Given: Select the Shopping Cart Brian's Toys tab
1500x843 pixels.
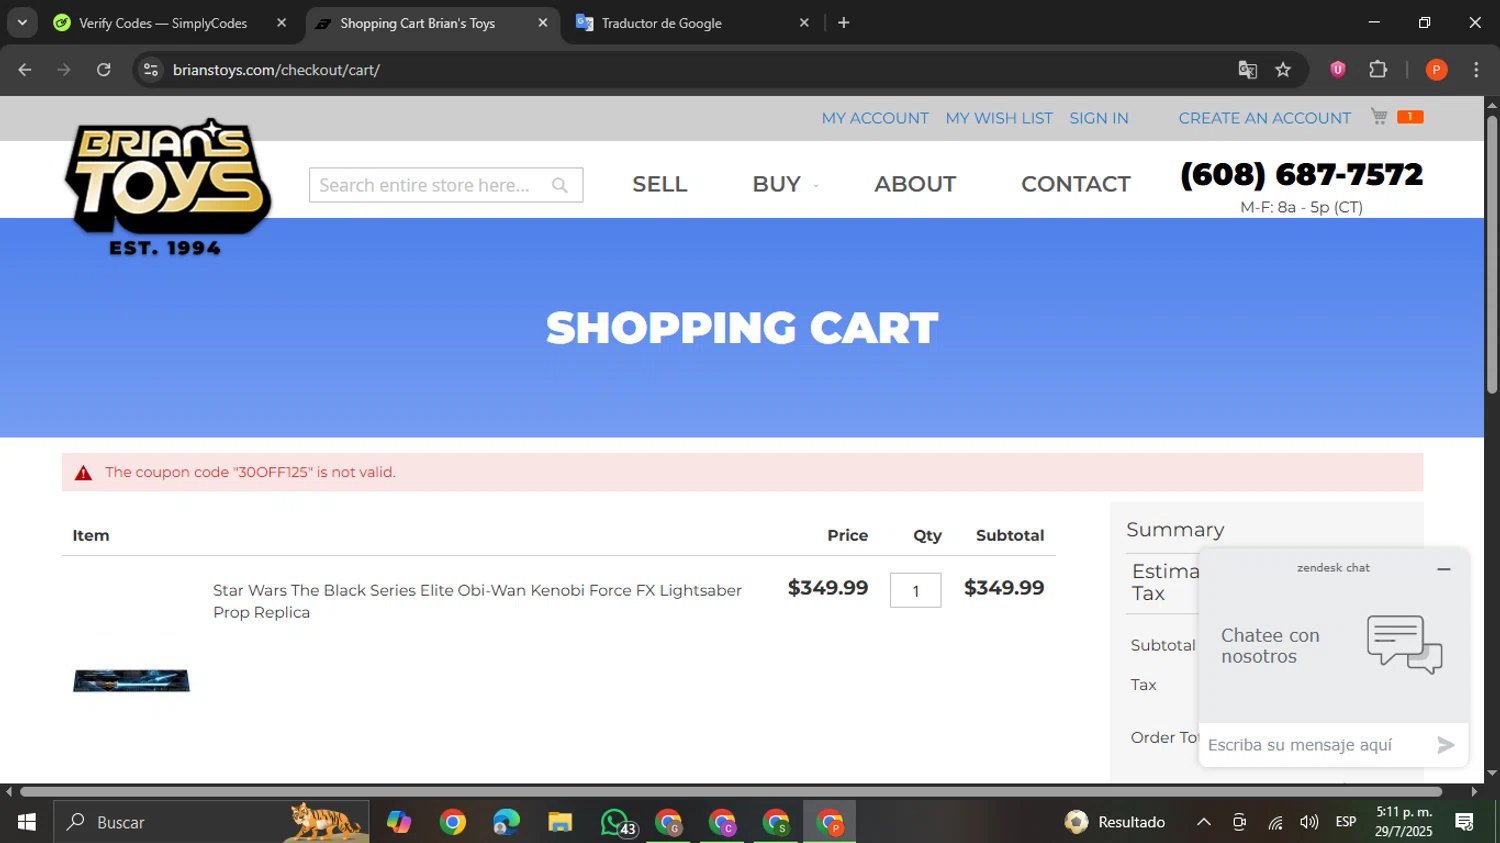Looking at the screenshot, I should click(x=417, y=22).
